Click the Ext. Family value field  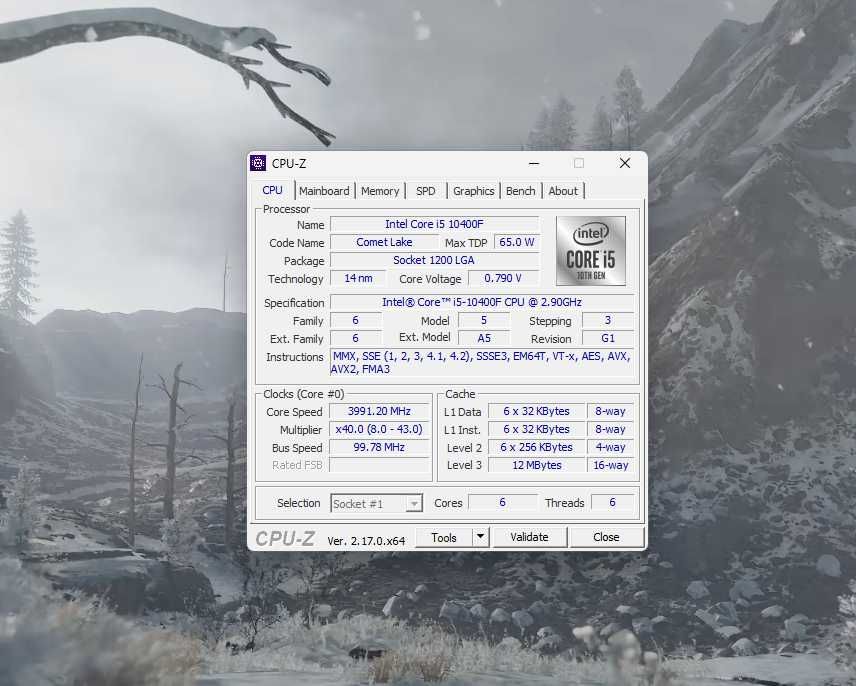coord(356,338)
